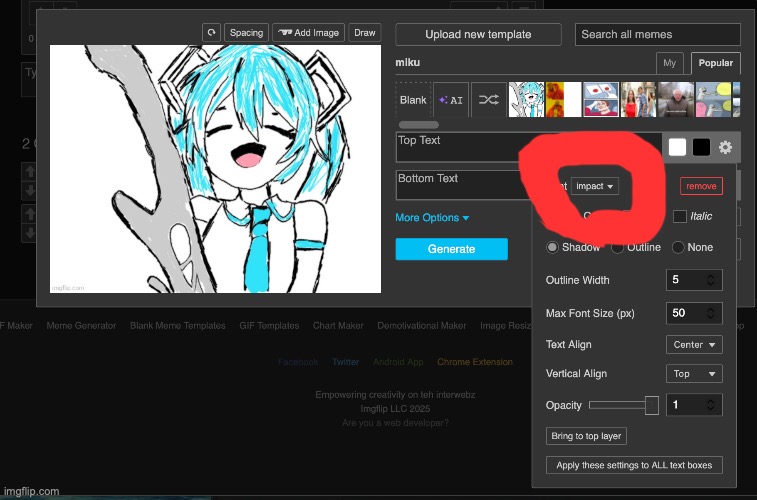Open the Vertical Align dropdown

pos(694,374)
